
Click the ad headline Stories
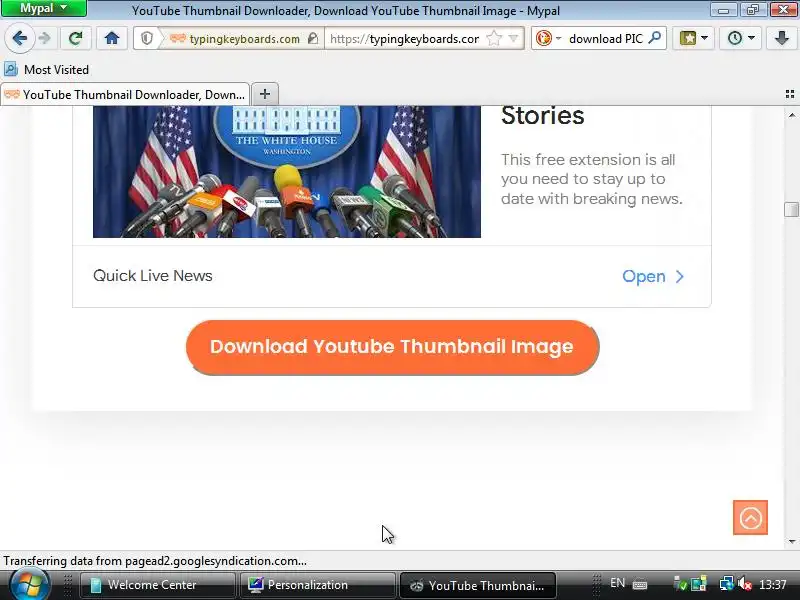tap(542, 115)
